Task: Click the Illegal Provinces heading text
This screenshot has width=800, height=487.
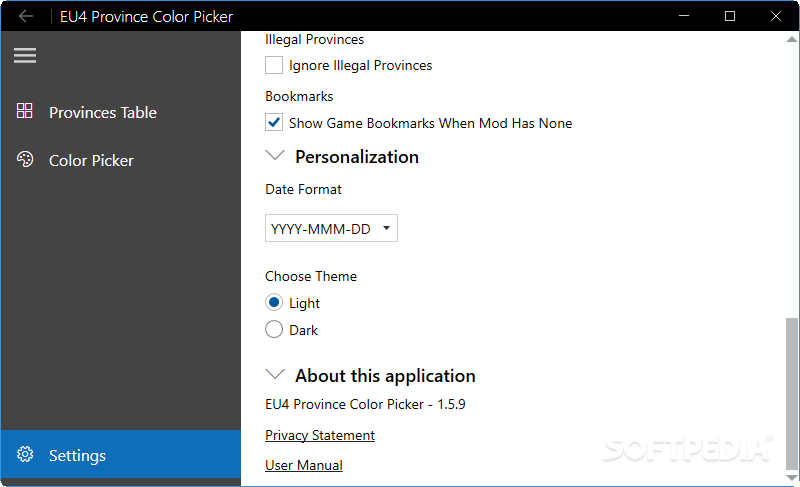Action: [x=314, y=40]
